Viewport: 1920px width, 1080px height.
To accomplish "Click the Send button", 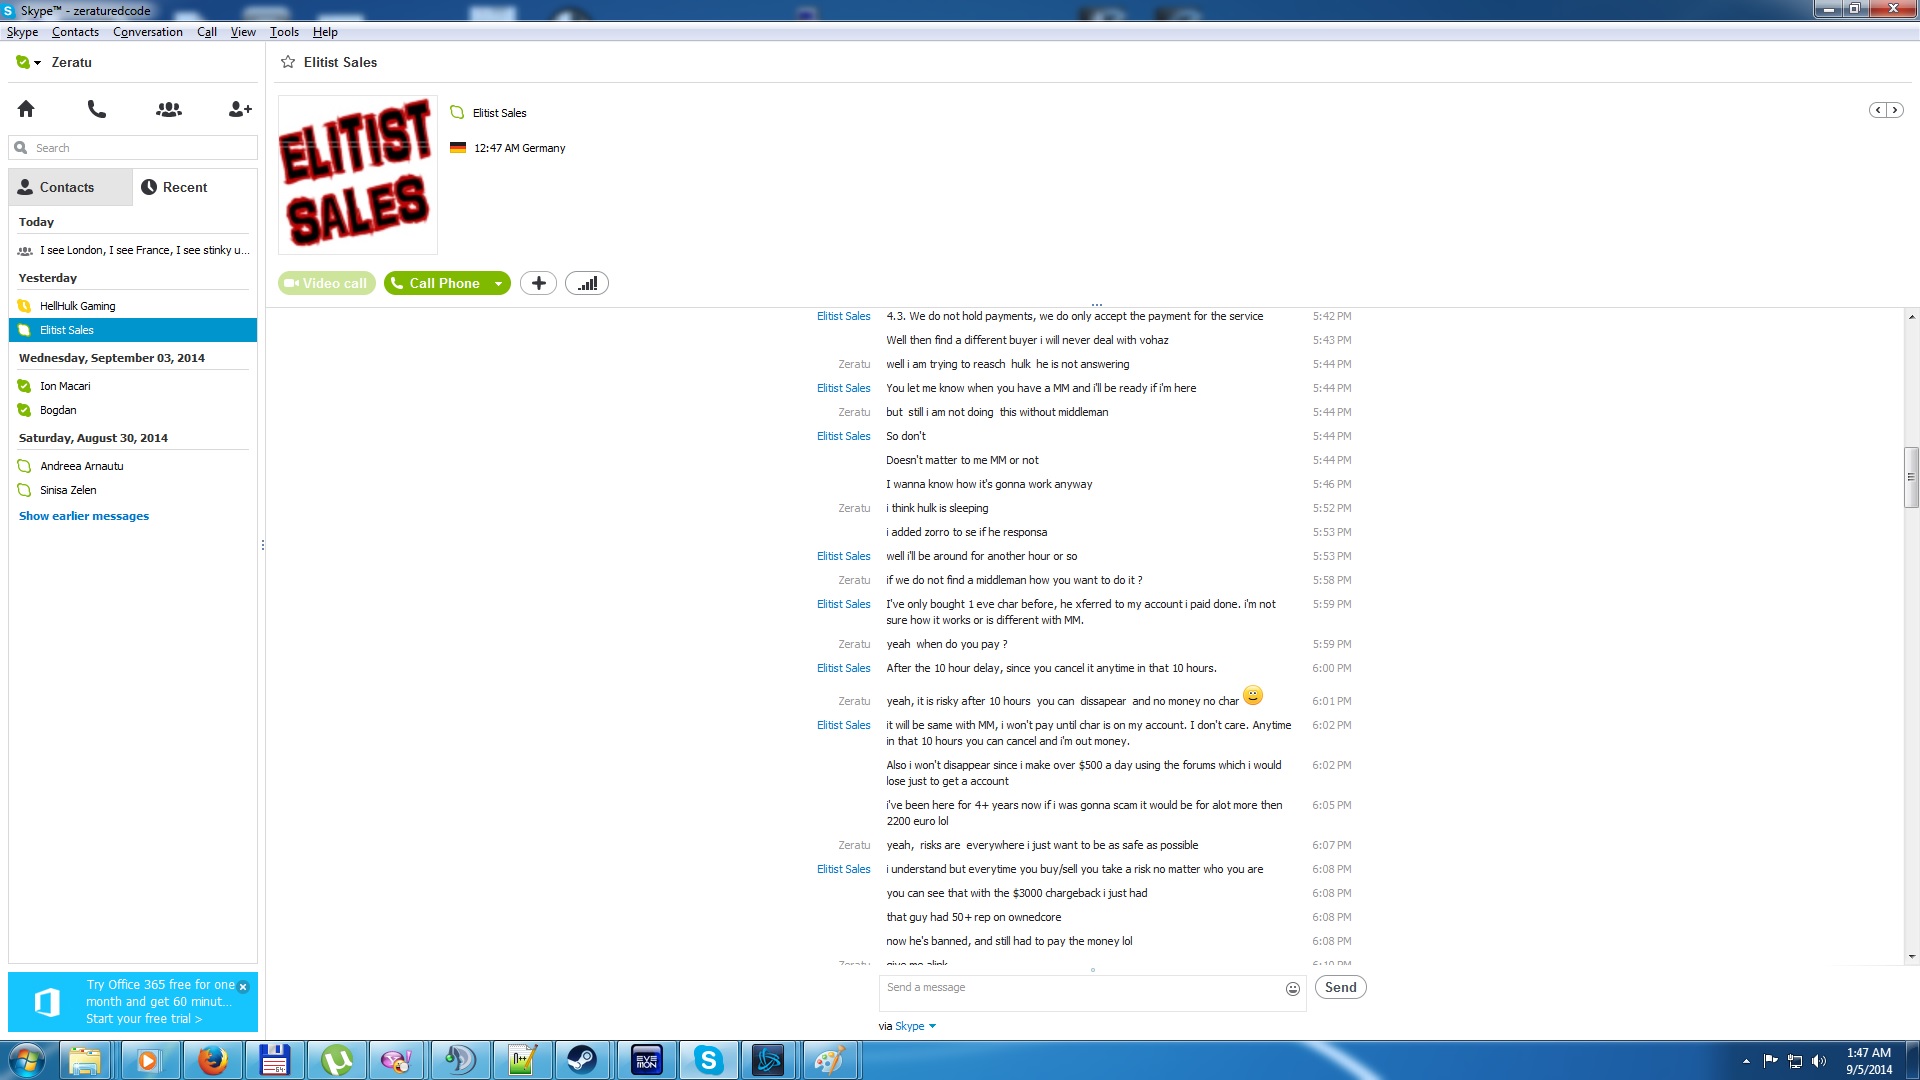I will tap(1340, 987).
